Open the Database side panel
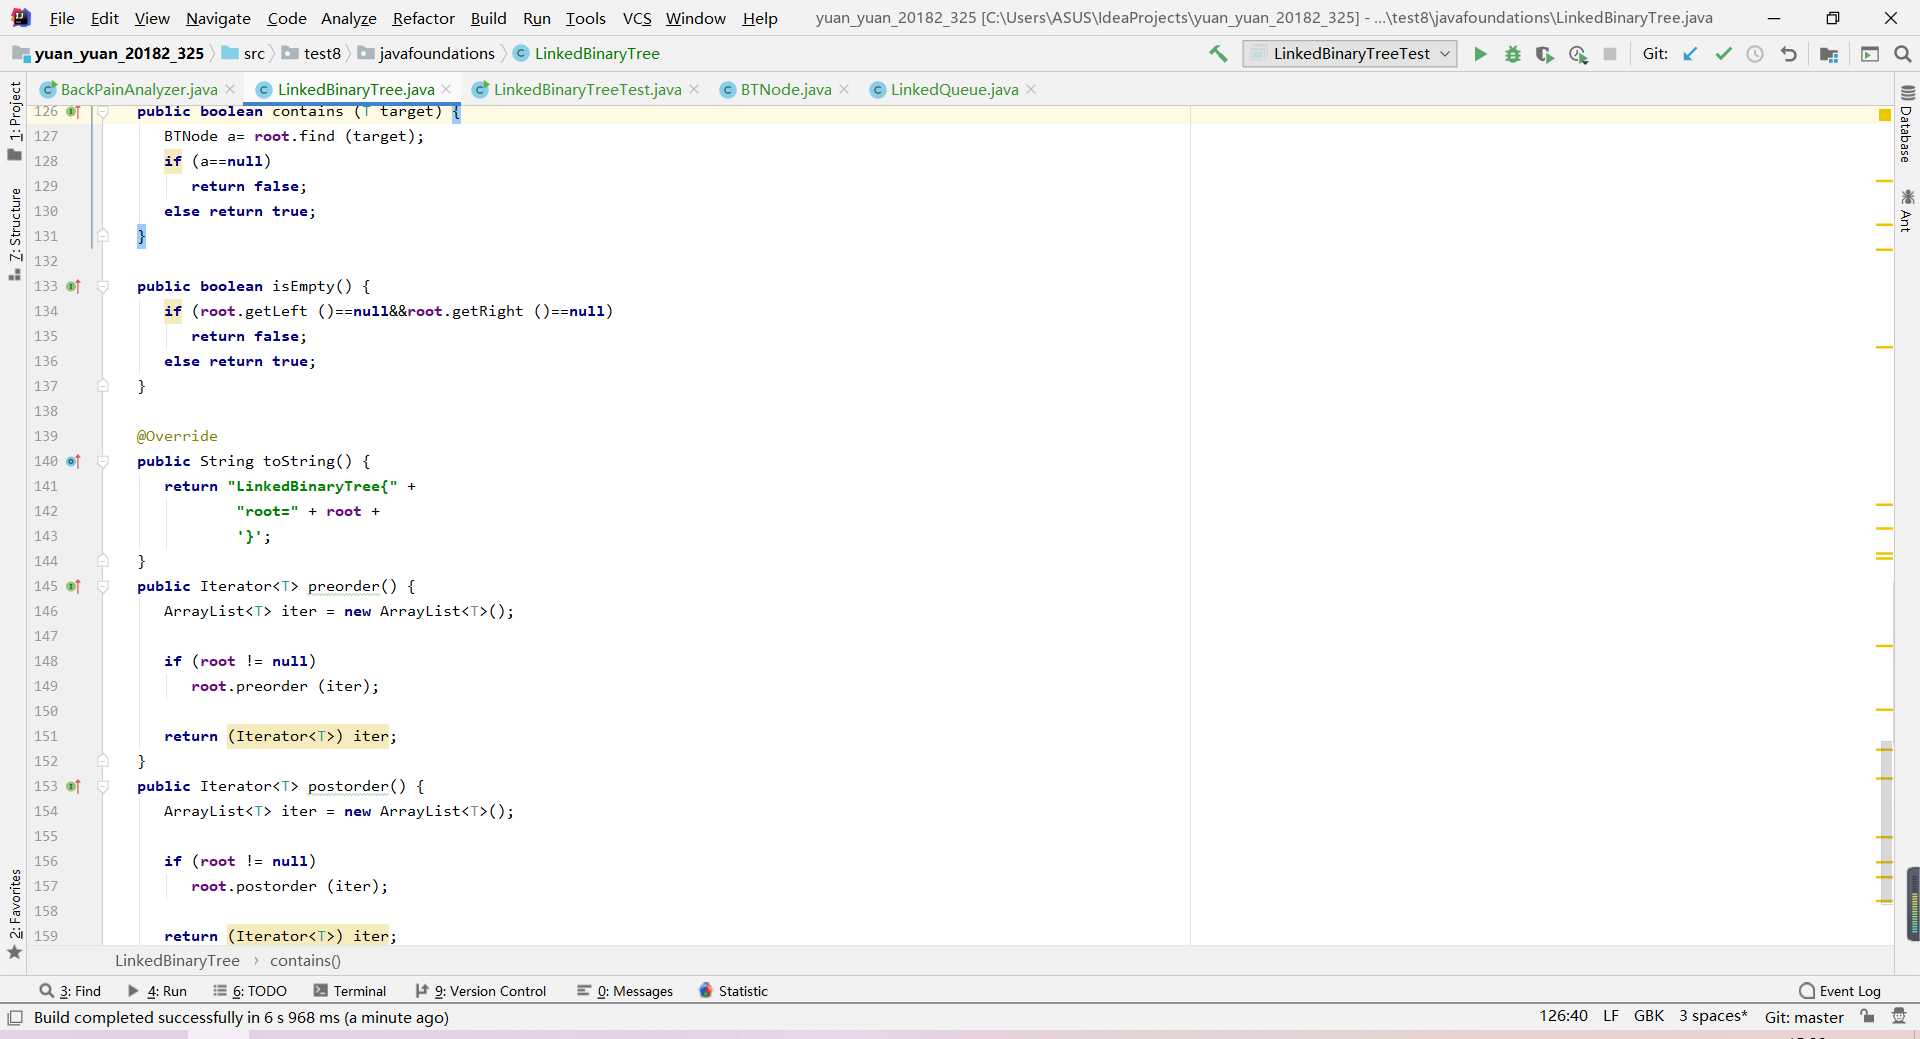Image resolution: width=1920 pixels, height=1039 pixels. click(1906, 124)
